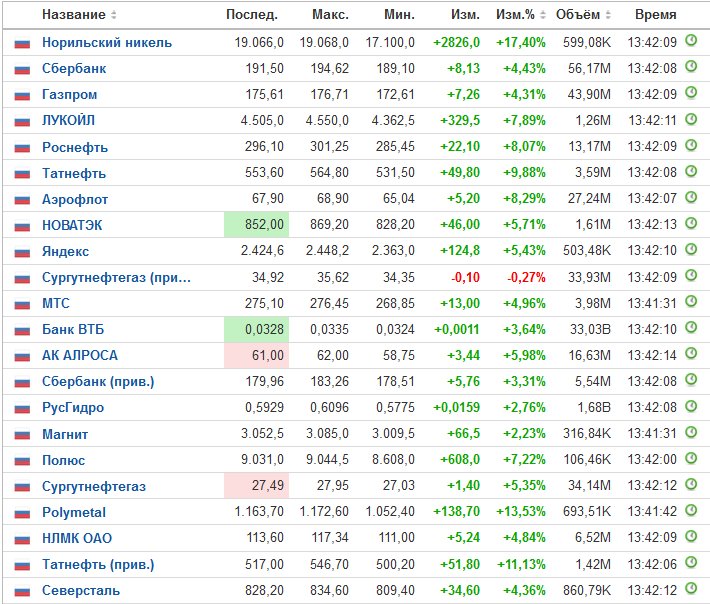Open the АК АЛРОСА stock link
The height and width of the screenshot is (604, 710).
coord(80,355)
